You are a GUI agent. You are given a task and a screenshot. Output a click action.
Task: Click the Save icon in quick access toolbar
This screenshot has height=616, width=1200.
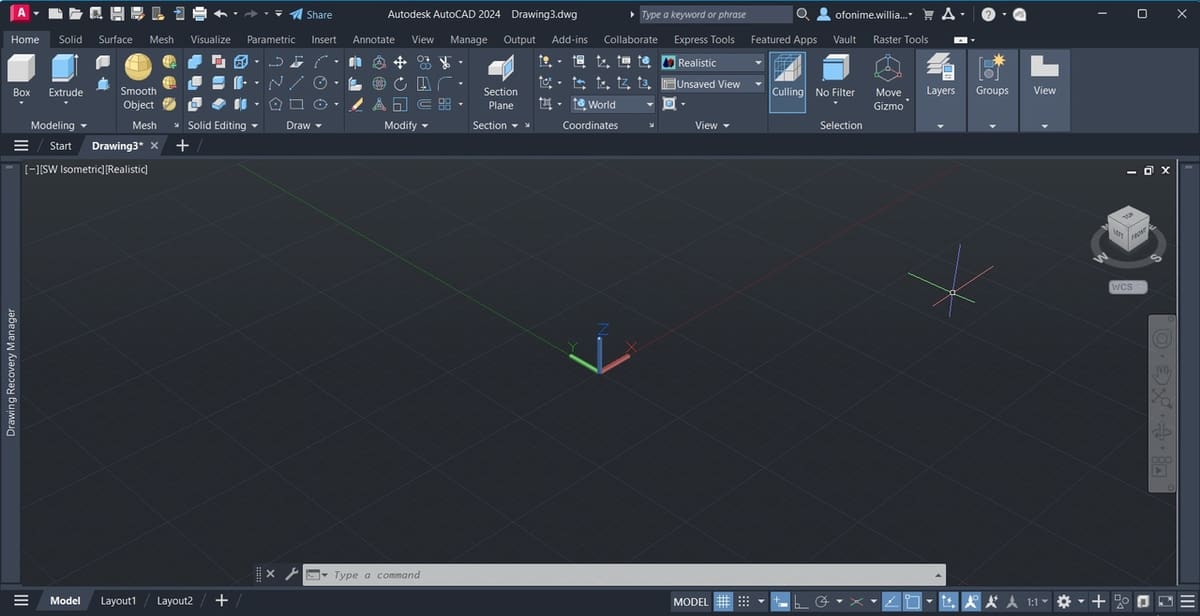tap(117, 14)
